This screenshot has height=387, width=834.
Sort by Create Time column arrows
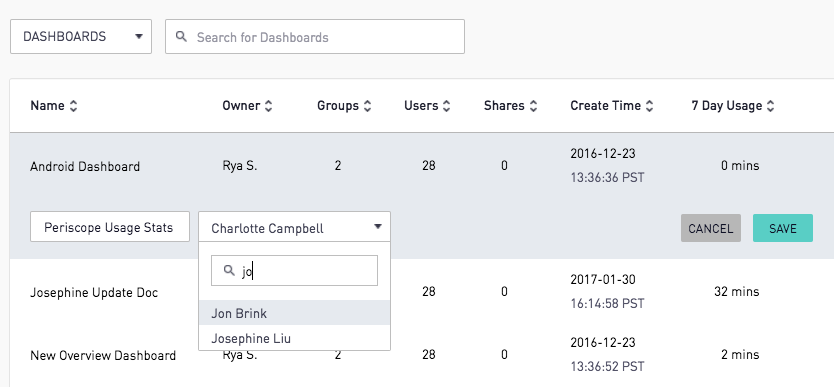tap(649, 106)
